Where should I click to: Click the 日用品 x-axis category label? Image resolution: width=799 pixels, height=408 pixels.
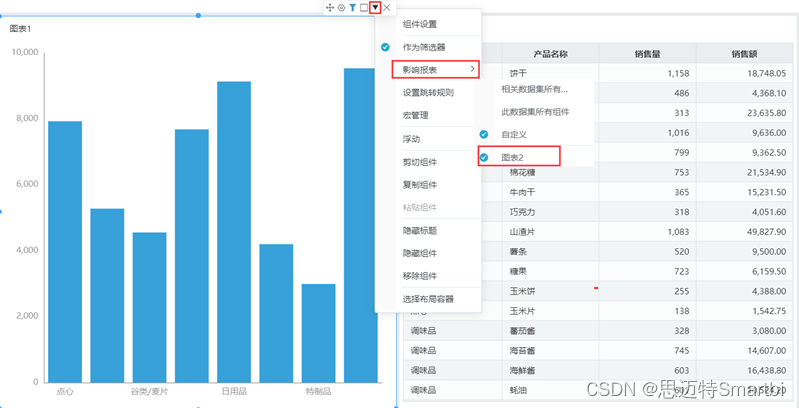coord(234,392)
